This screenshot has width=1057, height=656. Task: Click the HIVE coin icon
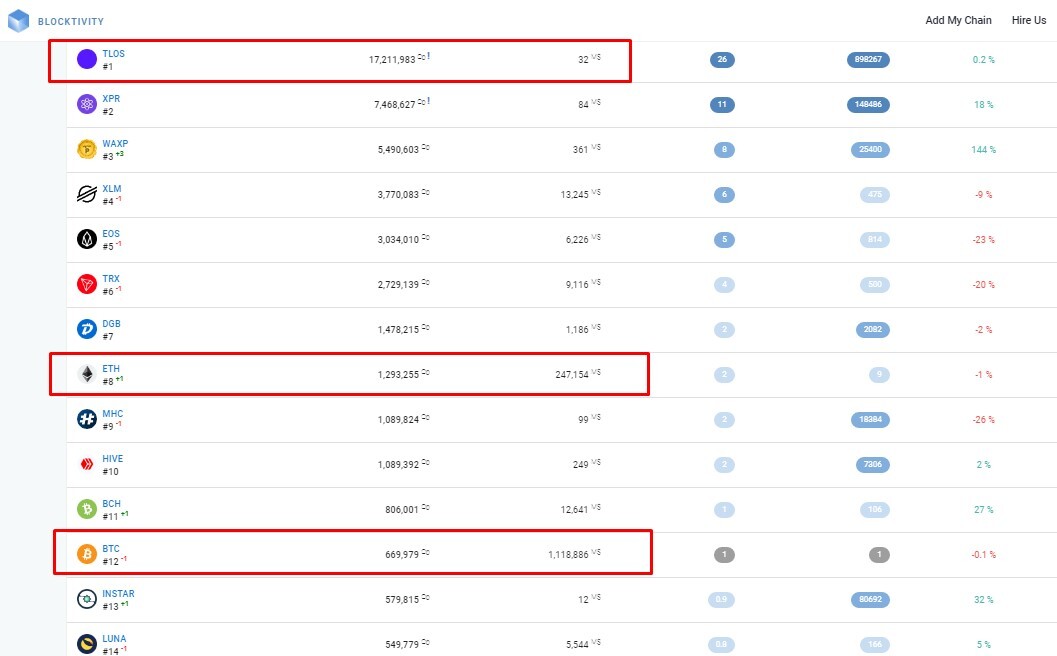click(87, 465)
